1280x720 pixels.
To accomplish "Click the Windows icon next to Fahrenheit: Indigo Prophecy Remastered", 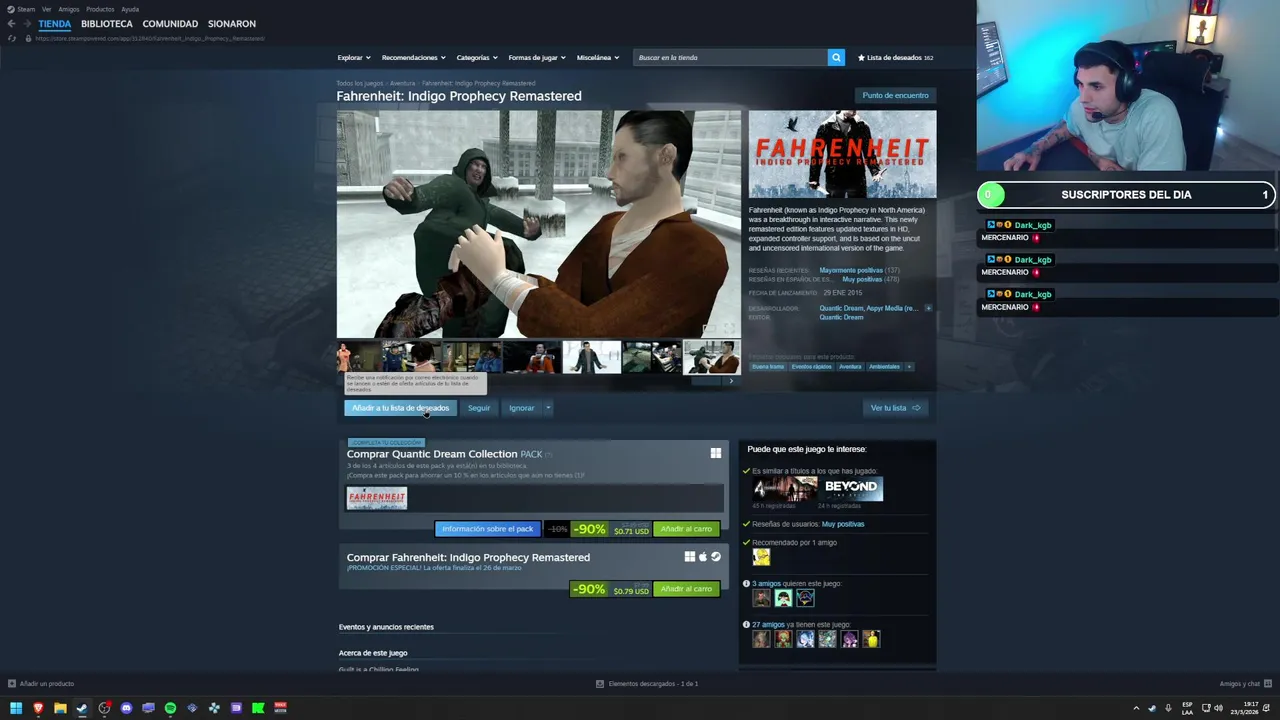I will point(690,557).
